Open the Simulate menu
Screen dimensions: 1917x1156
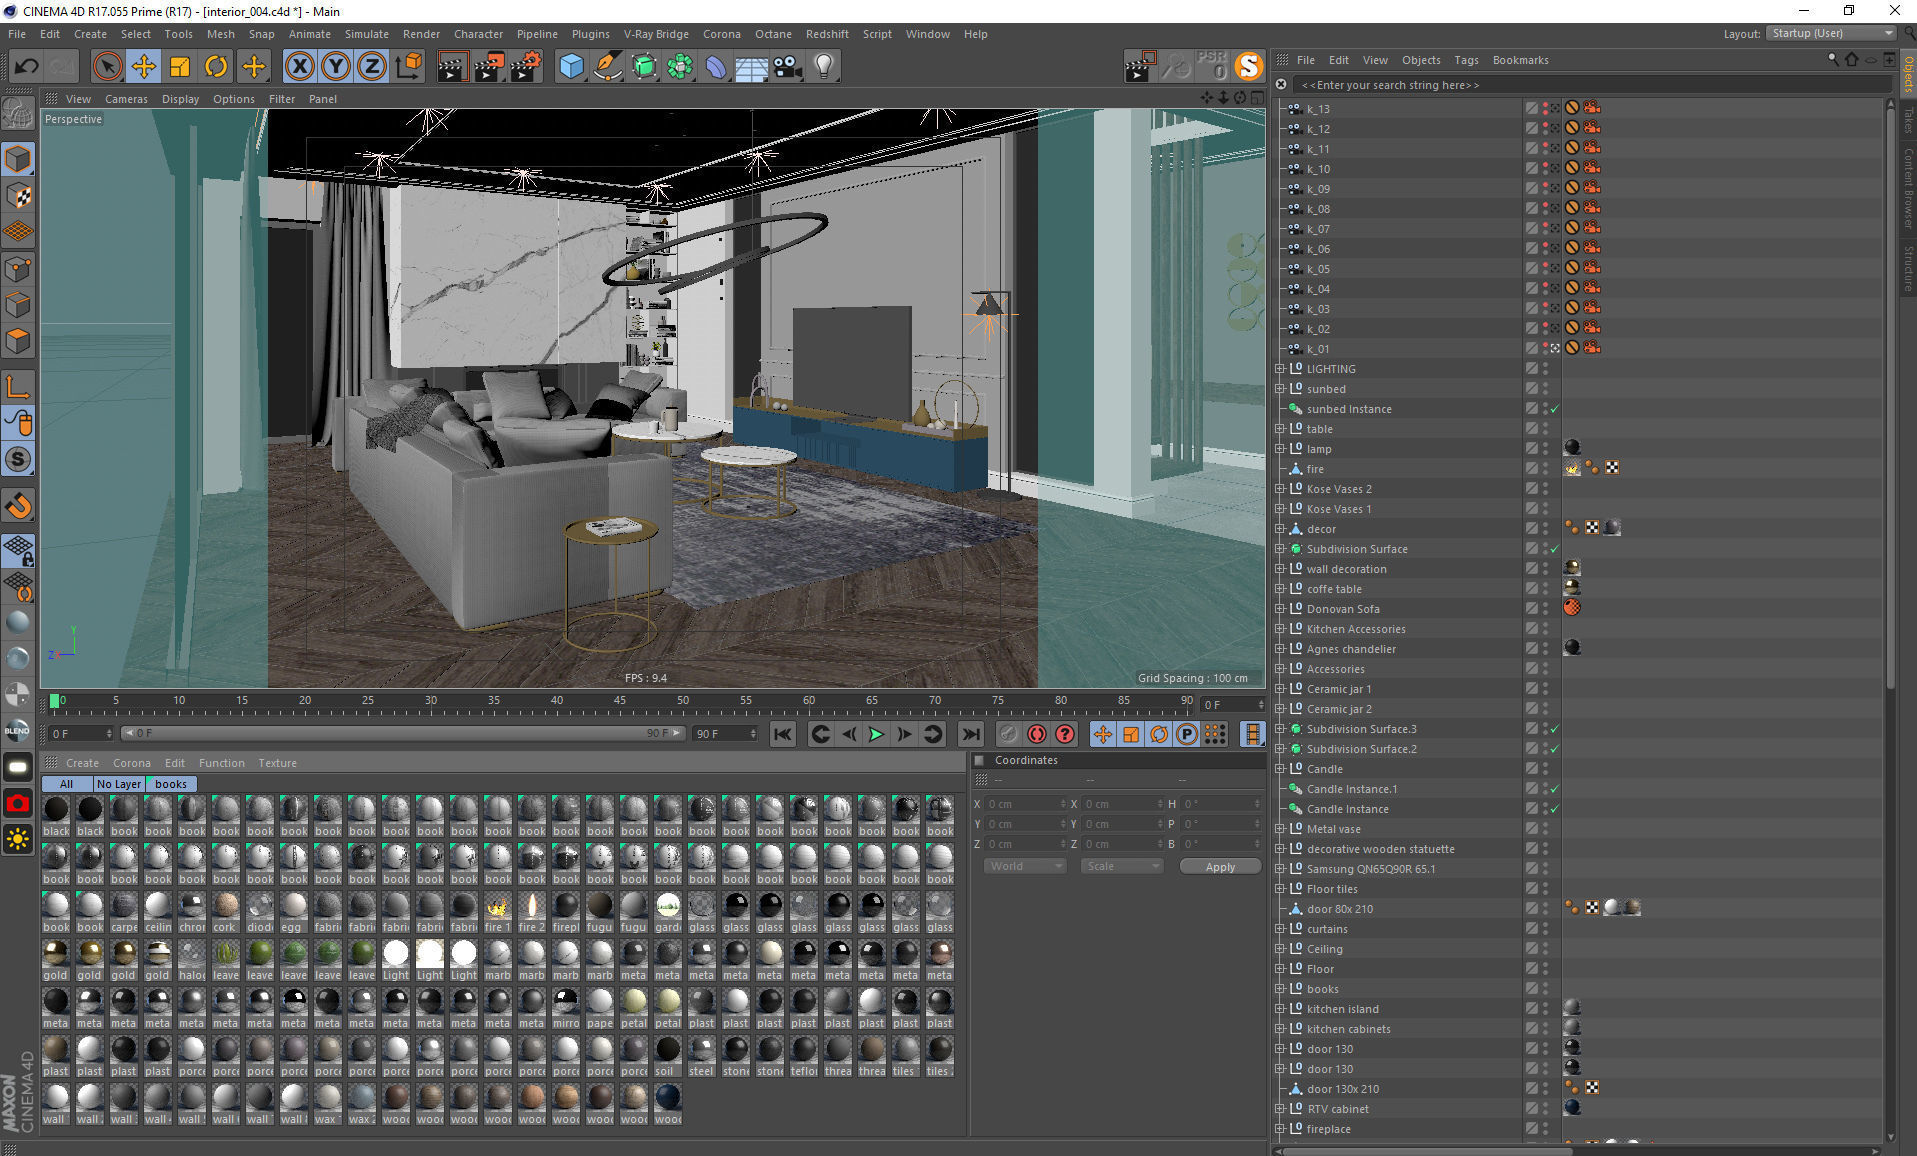click(x=366, y=34)
